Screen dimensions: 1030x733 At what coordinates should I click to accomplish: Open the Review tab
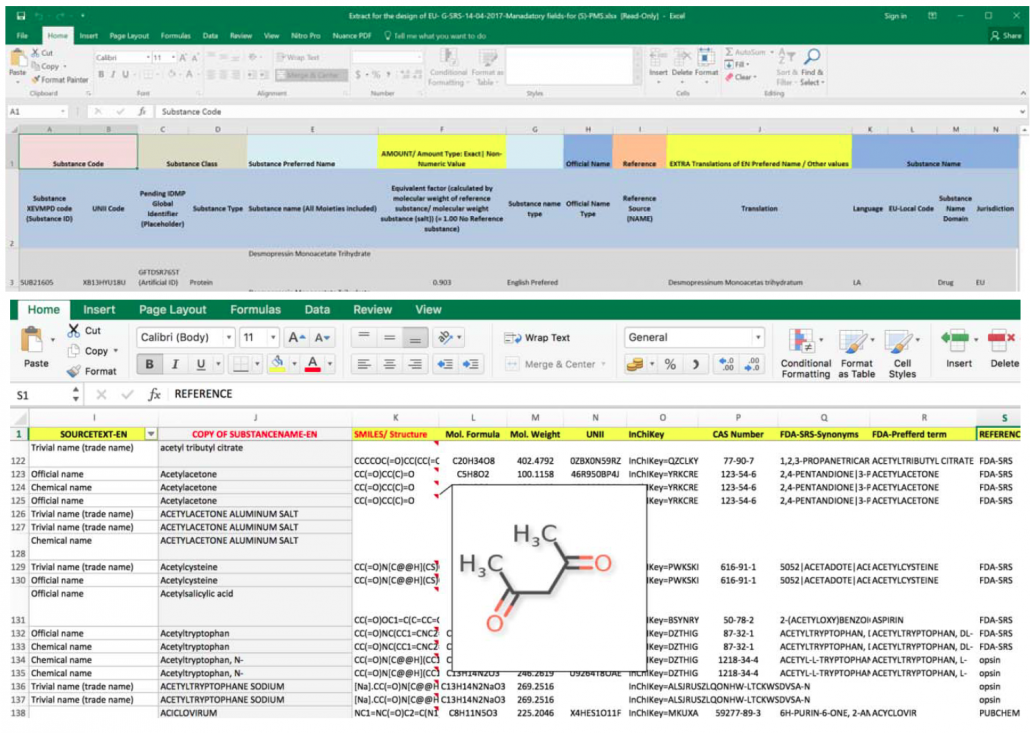(x=372, y=310)
